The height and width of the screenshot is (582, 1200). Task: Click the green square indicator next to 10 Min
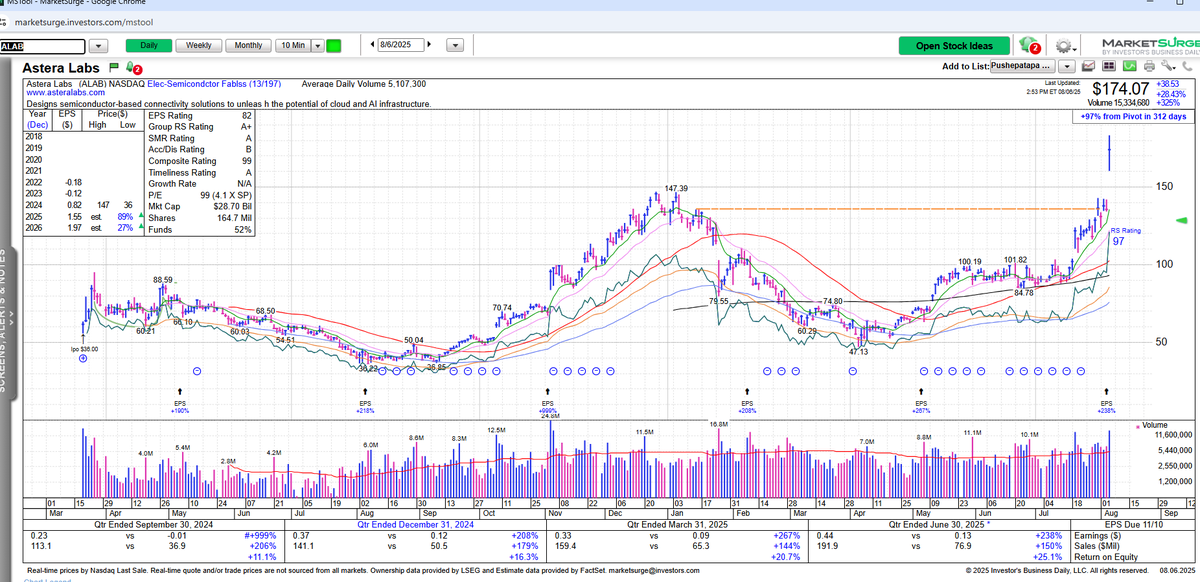point(334,45)
